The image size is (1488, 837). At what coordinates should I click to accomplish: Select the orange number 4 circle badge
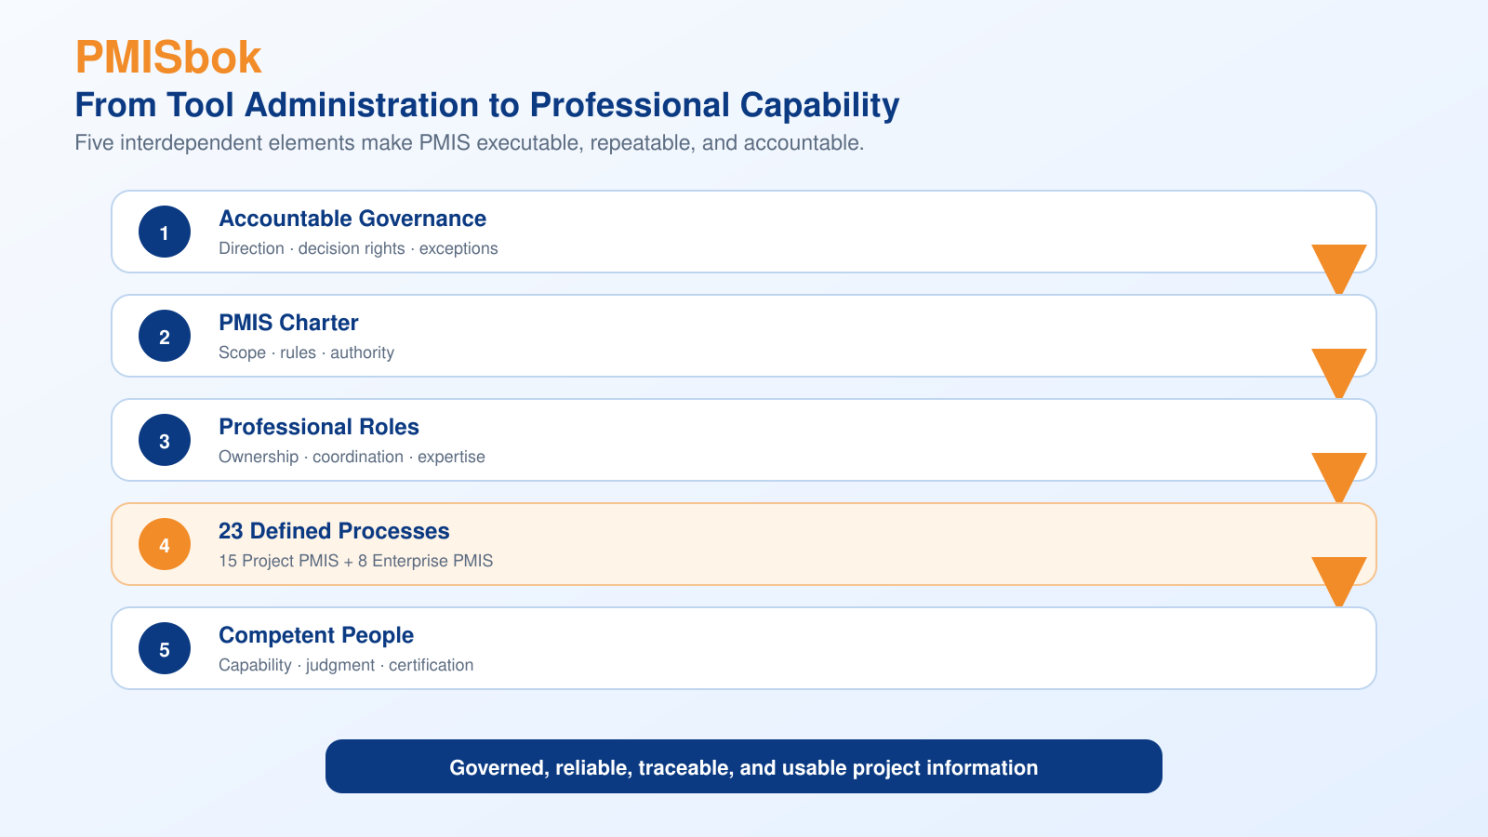164,544
